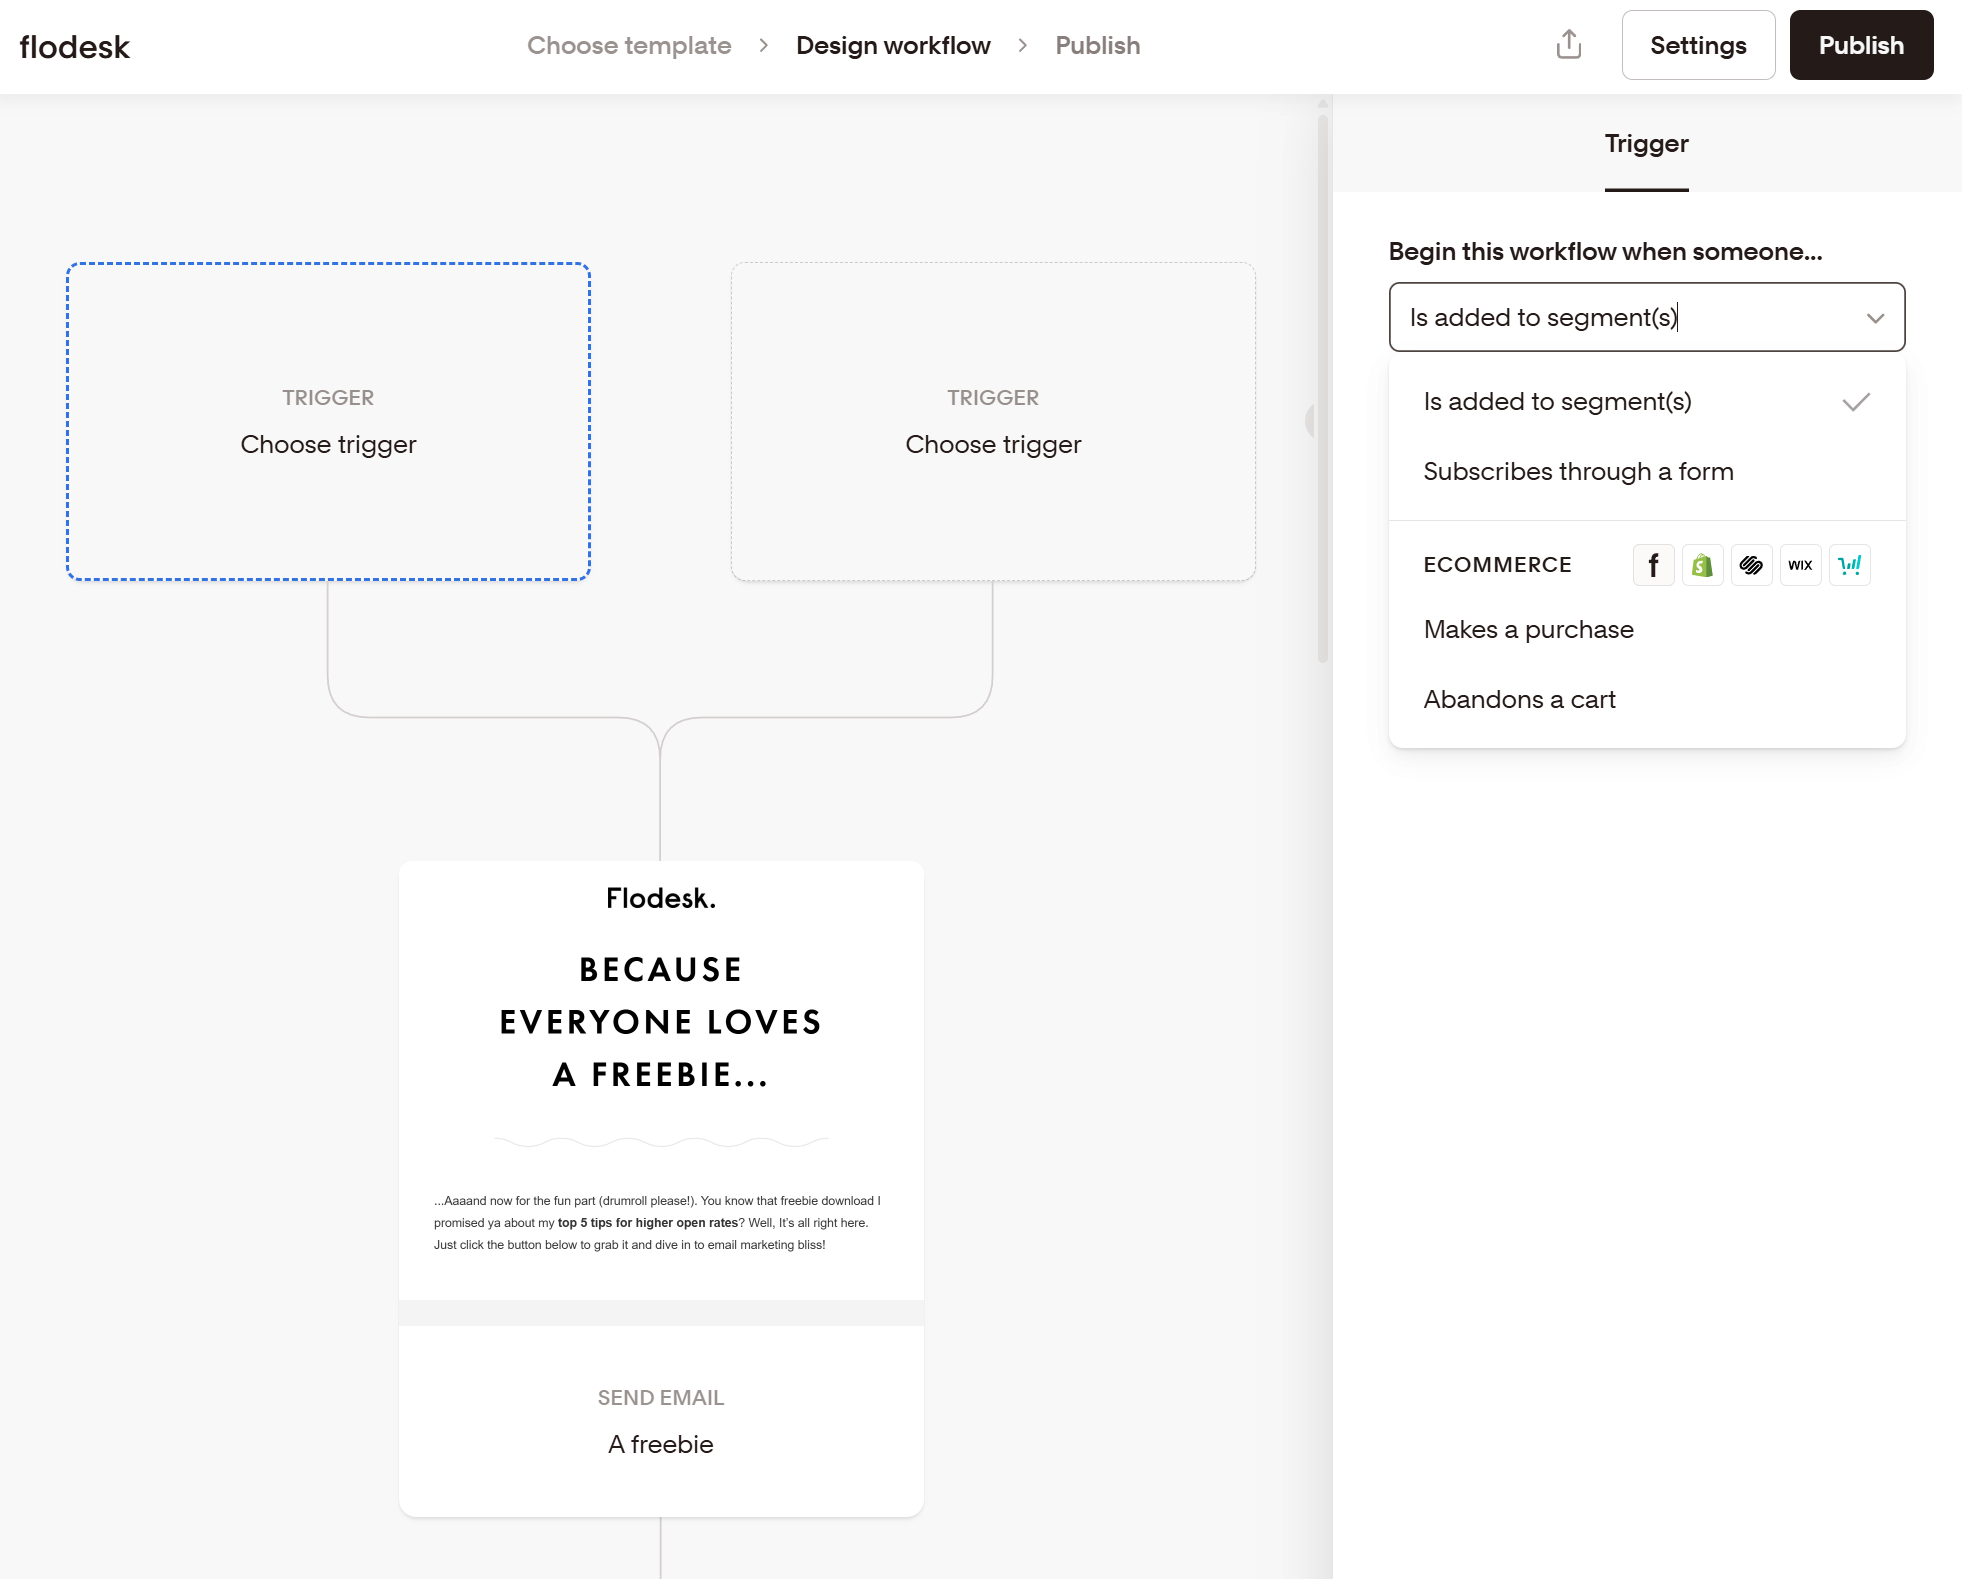Pick 'Abandons a cart' trigger option

tap(1519, 700)
